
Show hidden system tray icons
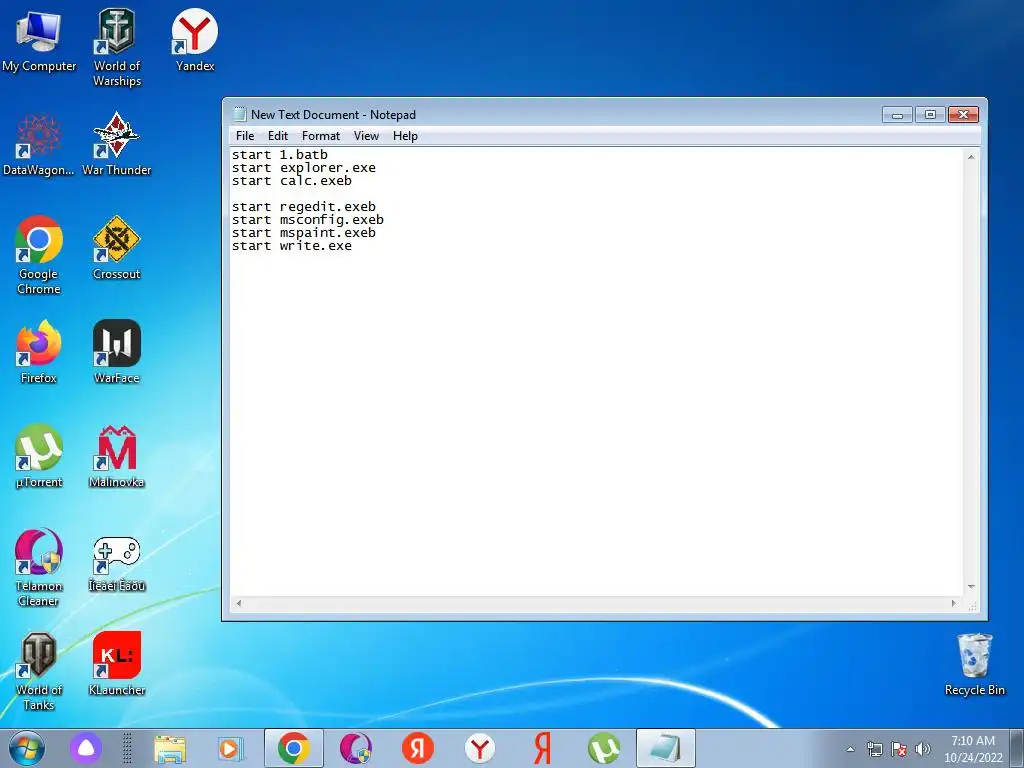(x=850, y=749)
